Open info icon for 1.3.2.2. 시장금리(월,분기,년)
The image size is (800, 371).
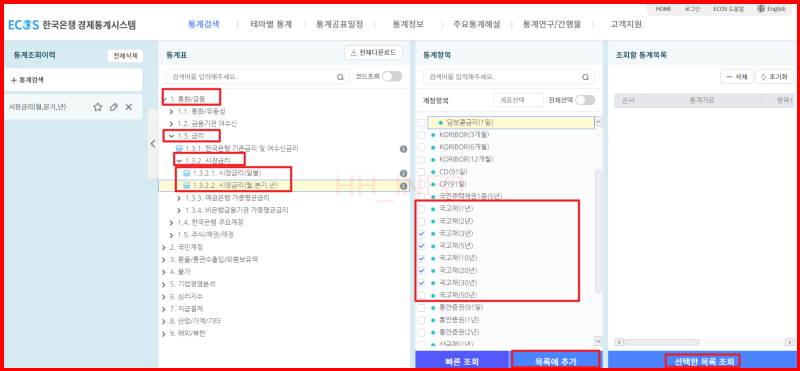[403, 186]
